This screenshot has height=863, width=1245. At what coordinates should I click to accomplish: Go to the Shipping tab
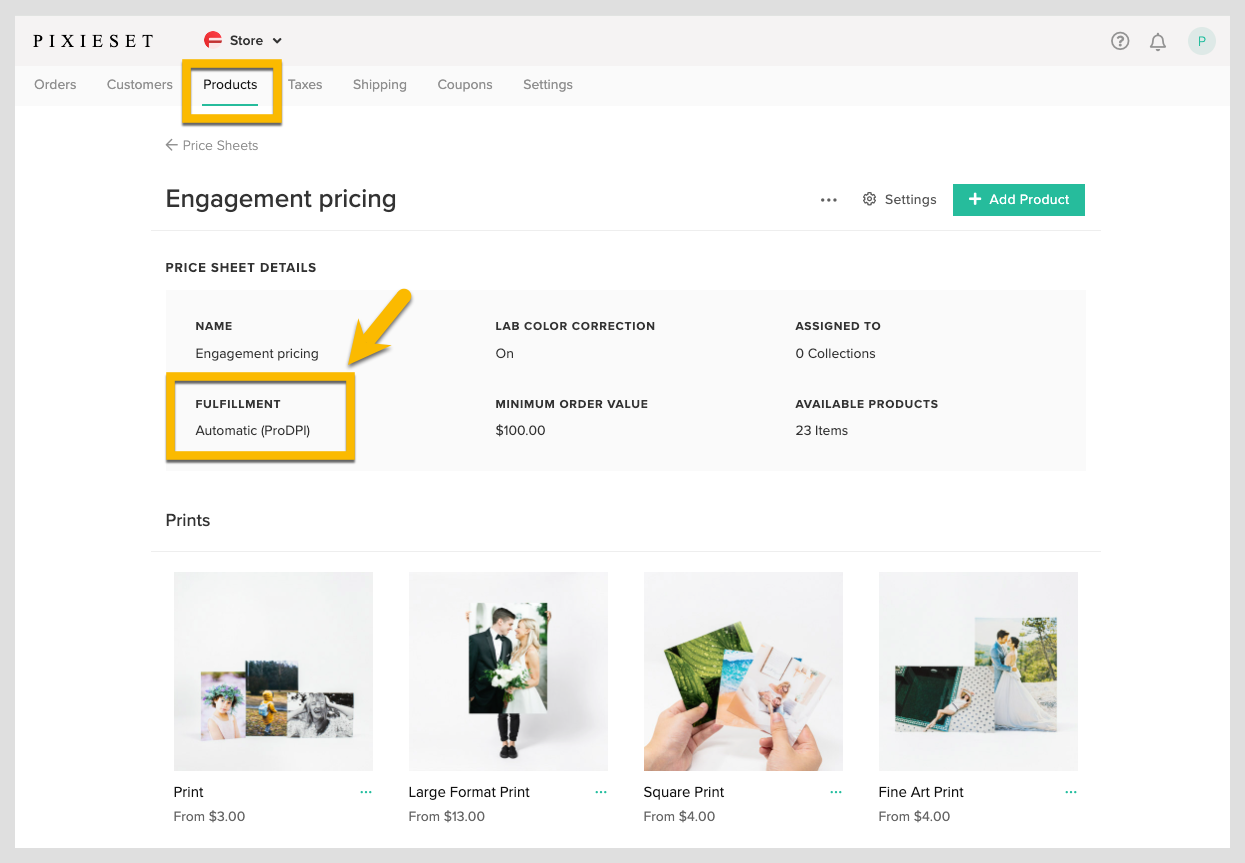379,85
